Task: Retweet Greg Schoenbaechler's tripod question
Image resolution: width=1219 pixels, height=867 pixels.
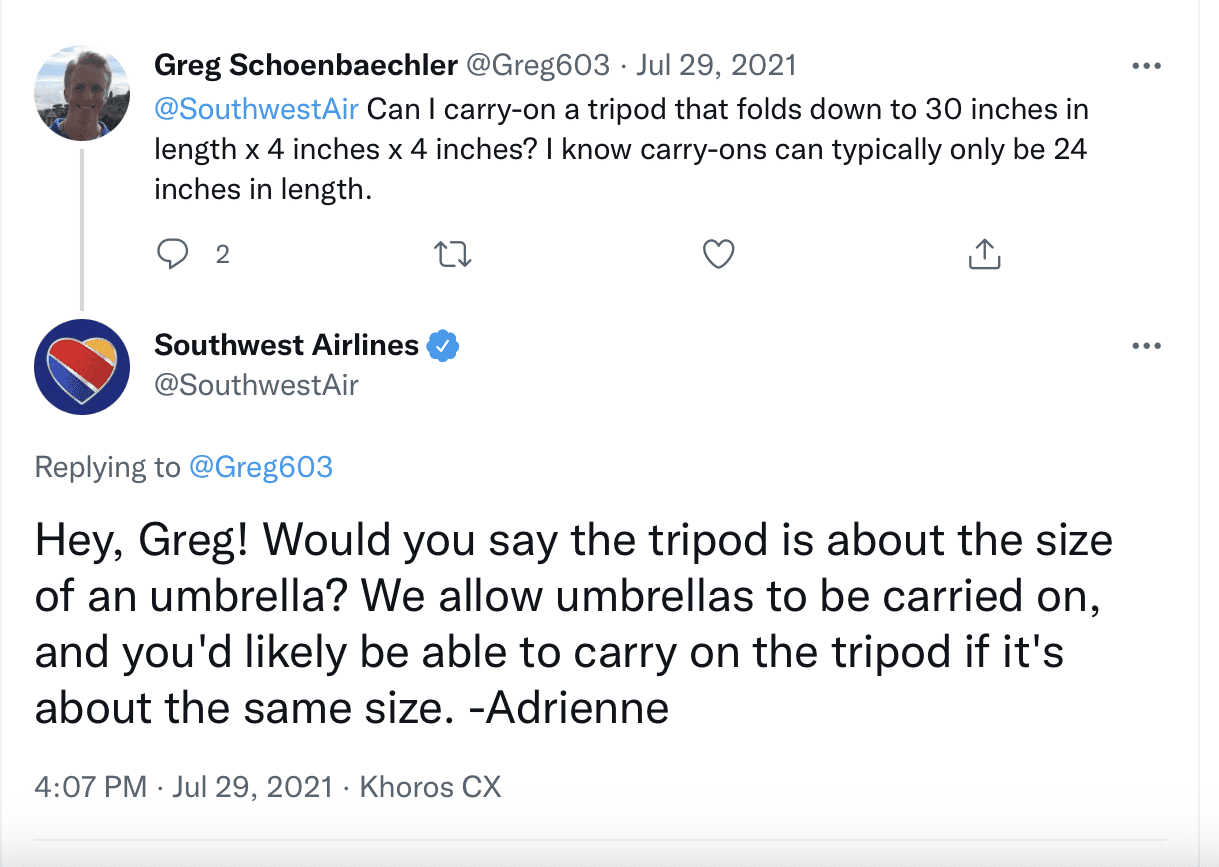Action: tap(455, 255)
